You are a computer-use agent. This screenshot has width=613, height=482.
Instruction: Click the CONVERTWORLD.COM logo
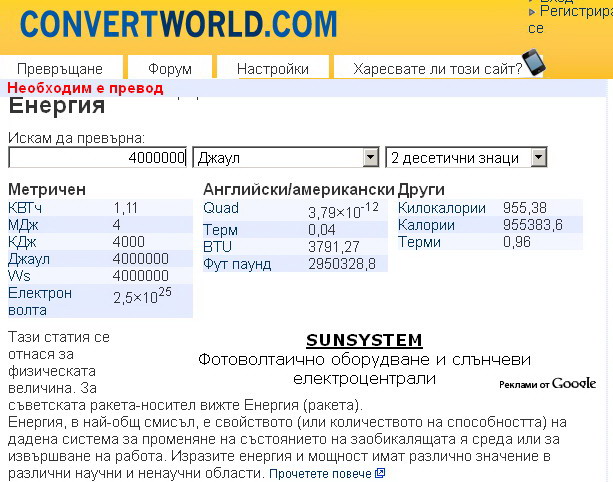[x=179, y=24]
